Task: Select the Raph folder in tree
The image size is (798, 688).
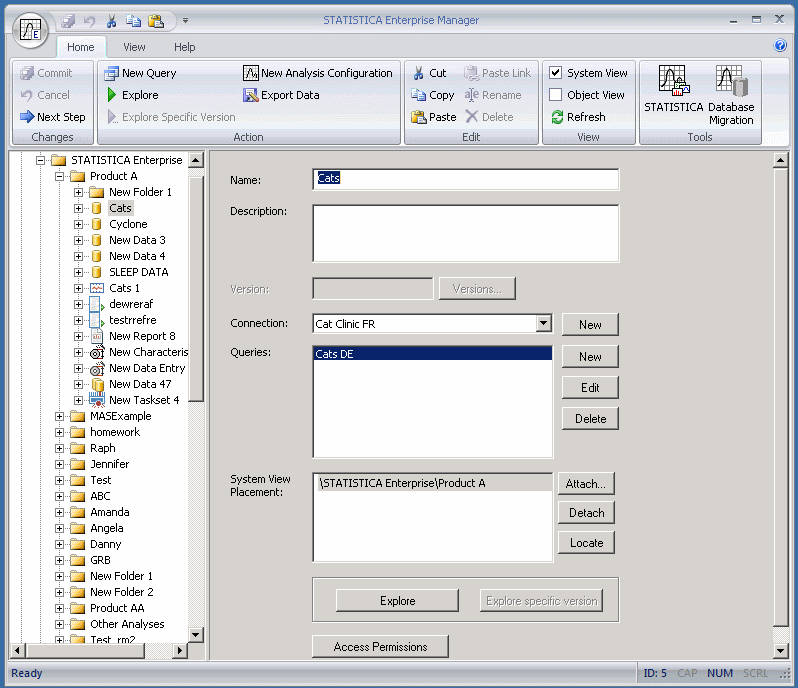Action: [x=103, y=448]
